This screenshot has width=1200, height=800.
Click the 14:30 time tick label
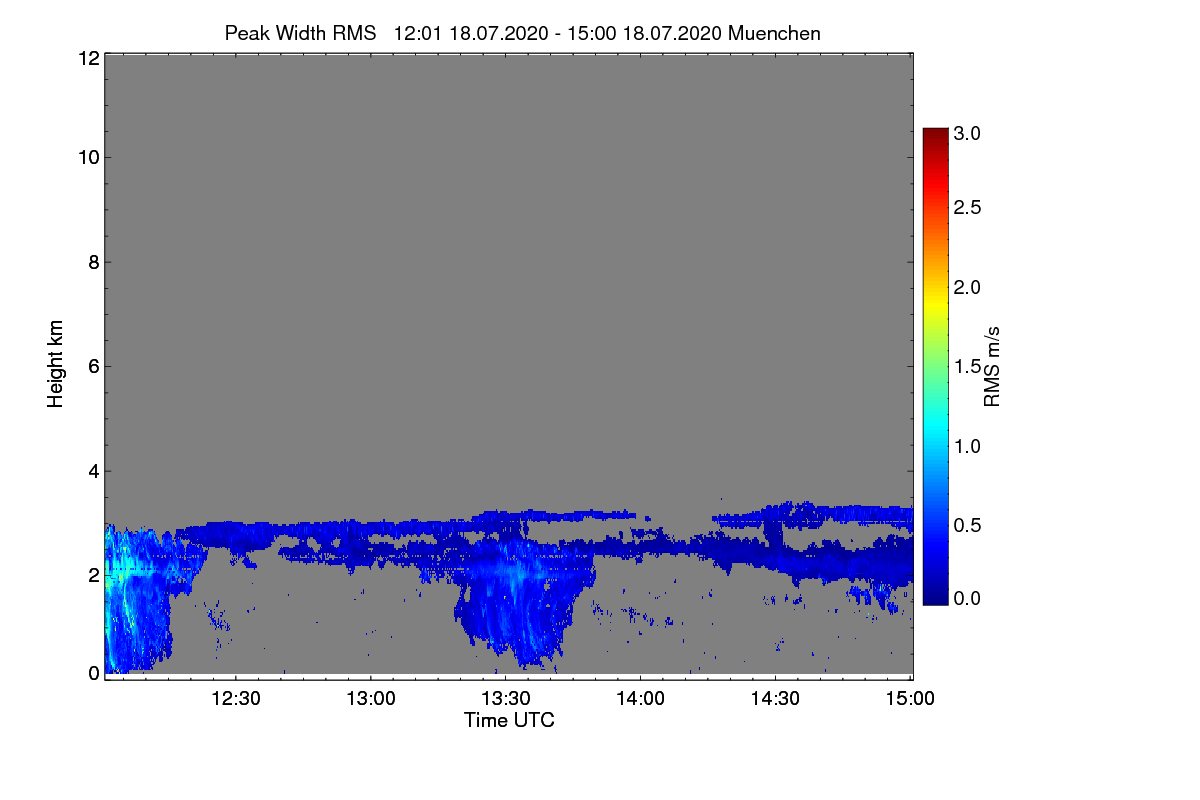pyautogui.click(x=776, y=699)
